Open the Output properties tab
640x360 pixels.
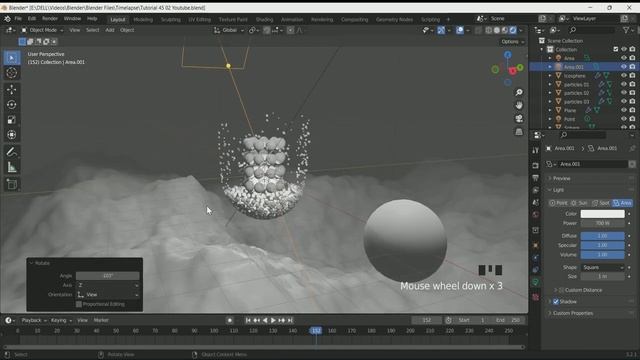536,178
